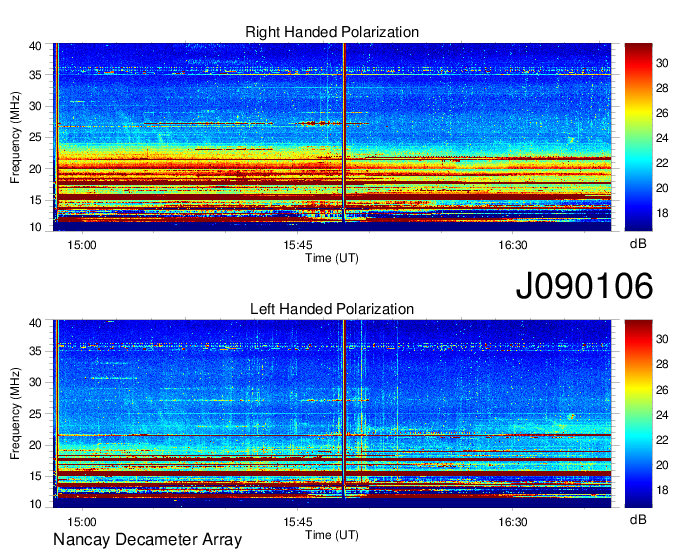The image size is (680, 552).
Task: Click the 22 dB label on Left Handed colorbar
Action: coord(662,440)
